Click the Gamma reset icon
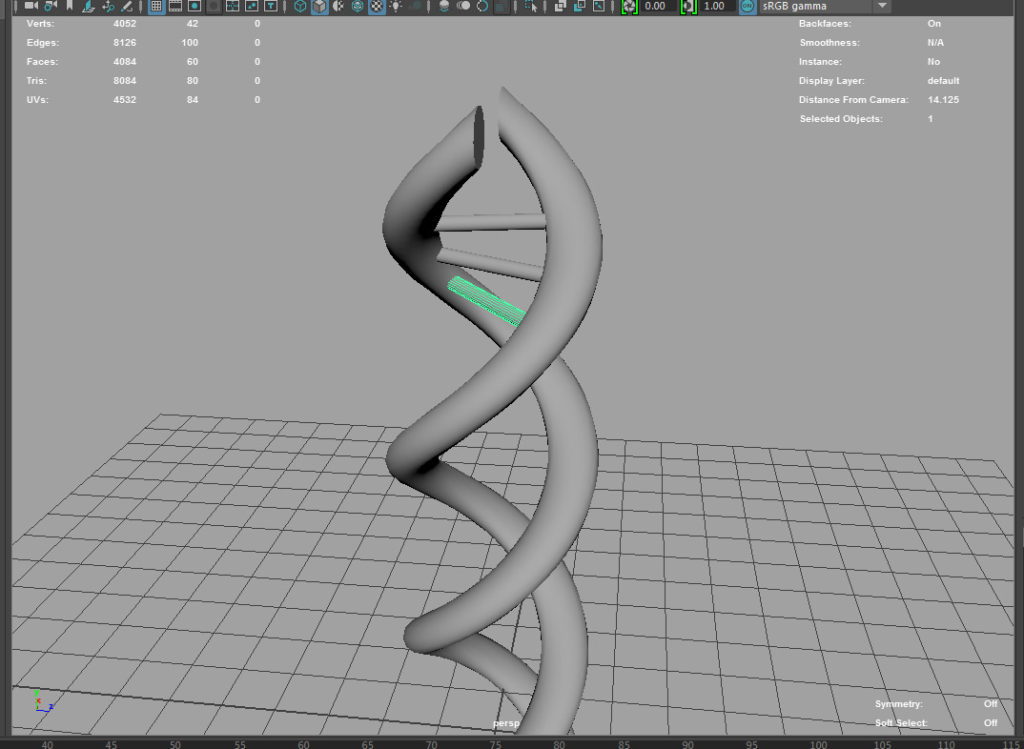 coord(688,6)
